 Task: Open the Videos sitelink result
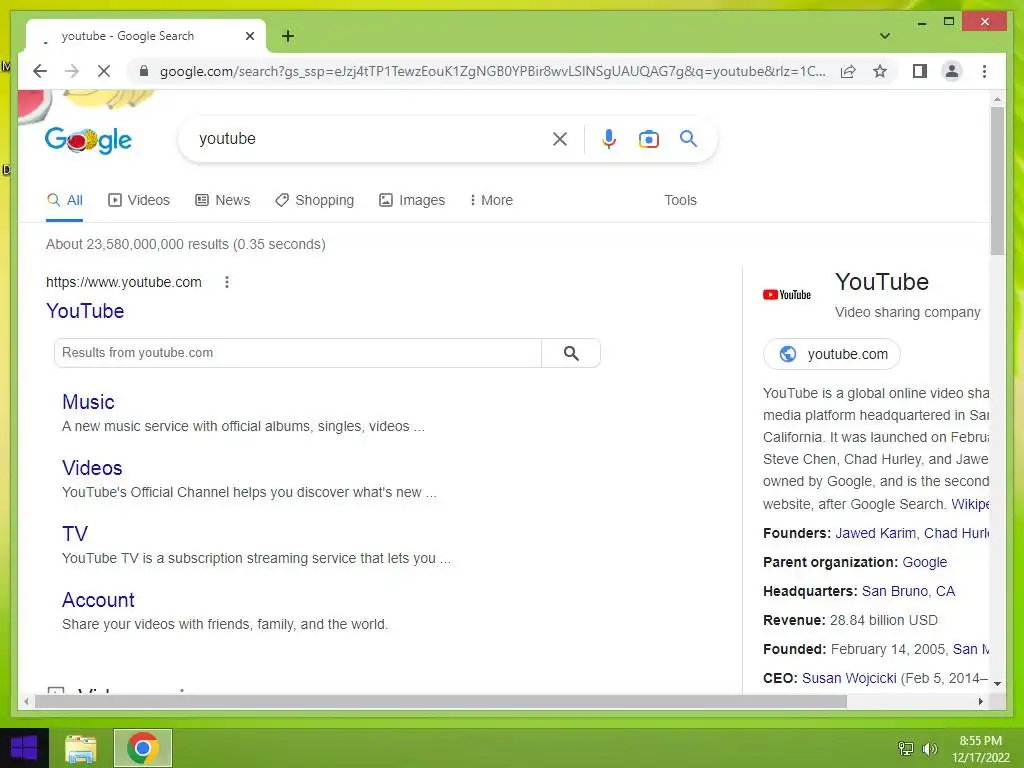(92, 468)
